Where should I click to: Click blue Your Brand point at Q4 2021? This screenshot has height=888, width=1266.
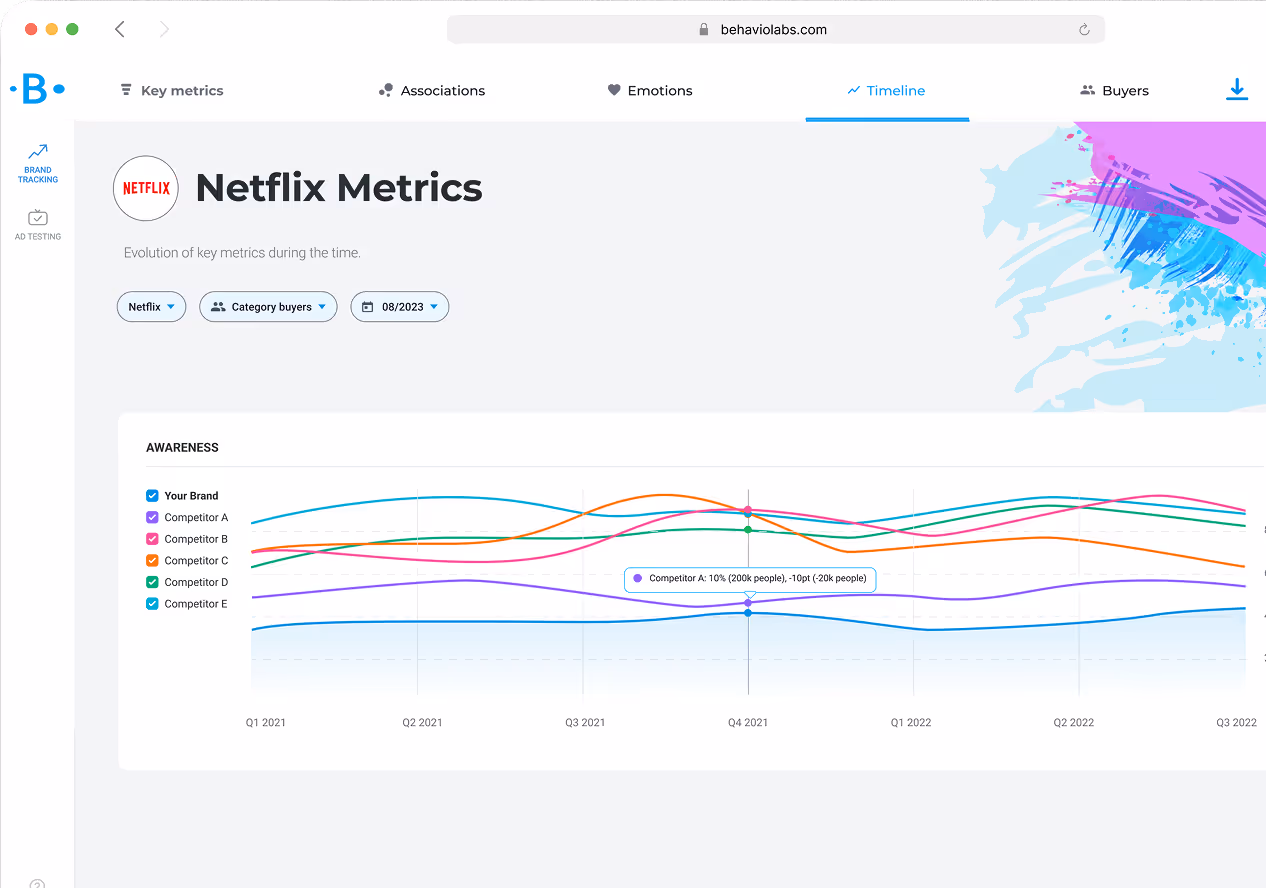coord(748,612)
